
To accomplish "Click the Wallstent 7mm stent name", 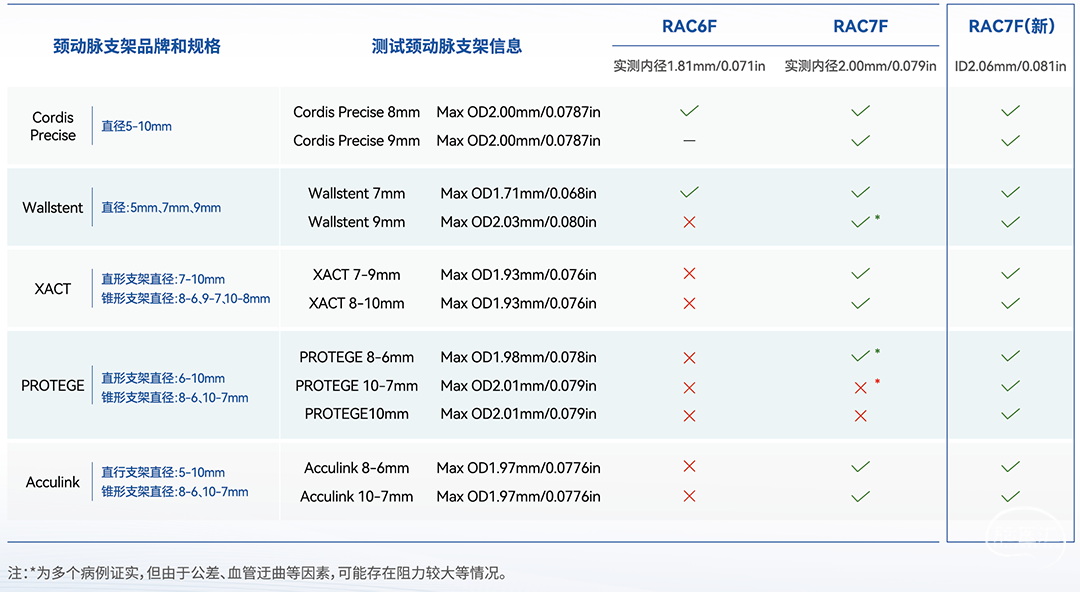I will tap(356, 193).
